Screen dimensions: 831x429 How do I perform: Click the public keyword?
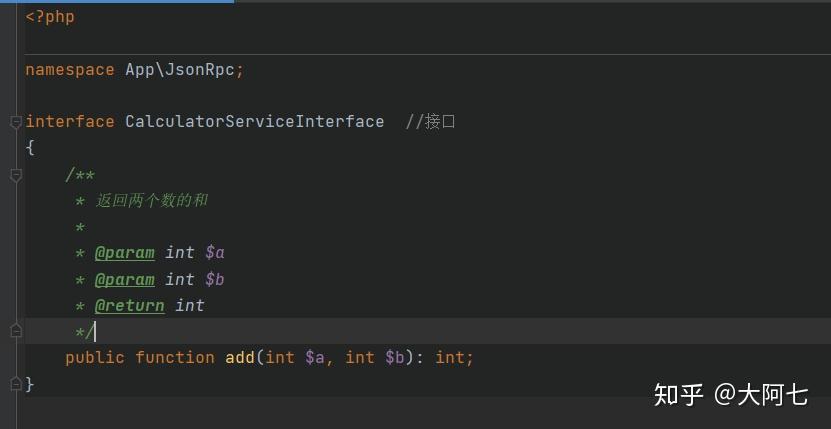point(95,357)
